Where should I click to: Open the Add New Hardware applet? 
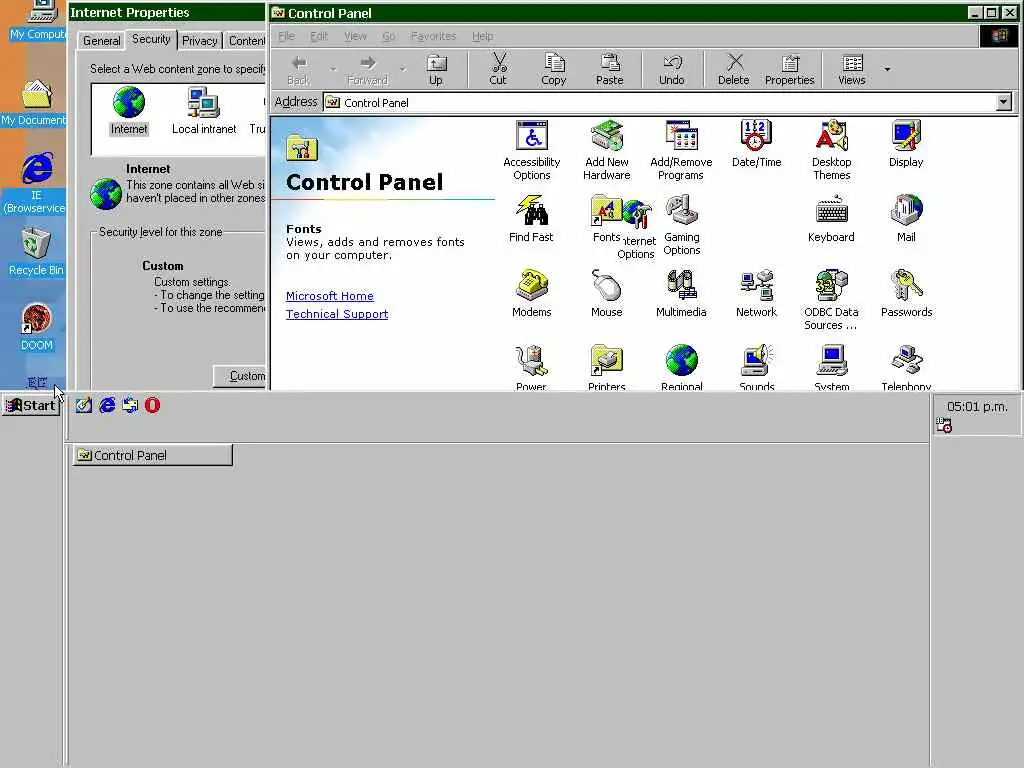coord(607,150)
